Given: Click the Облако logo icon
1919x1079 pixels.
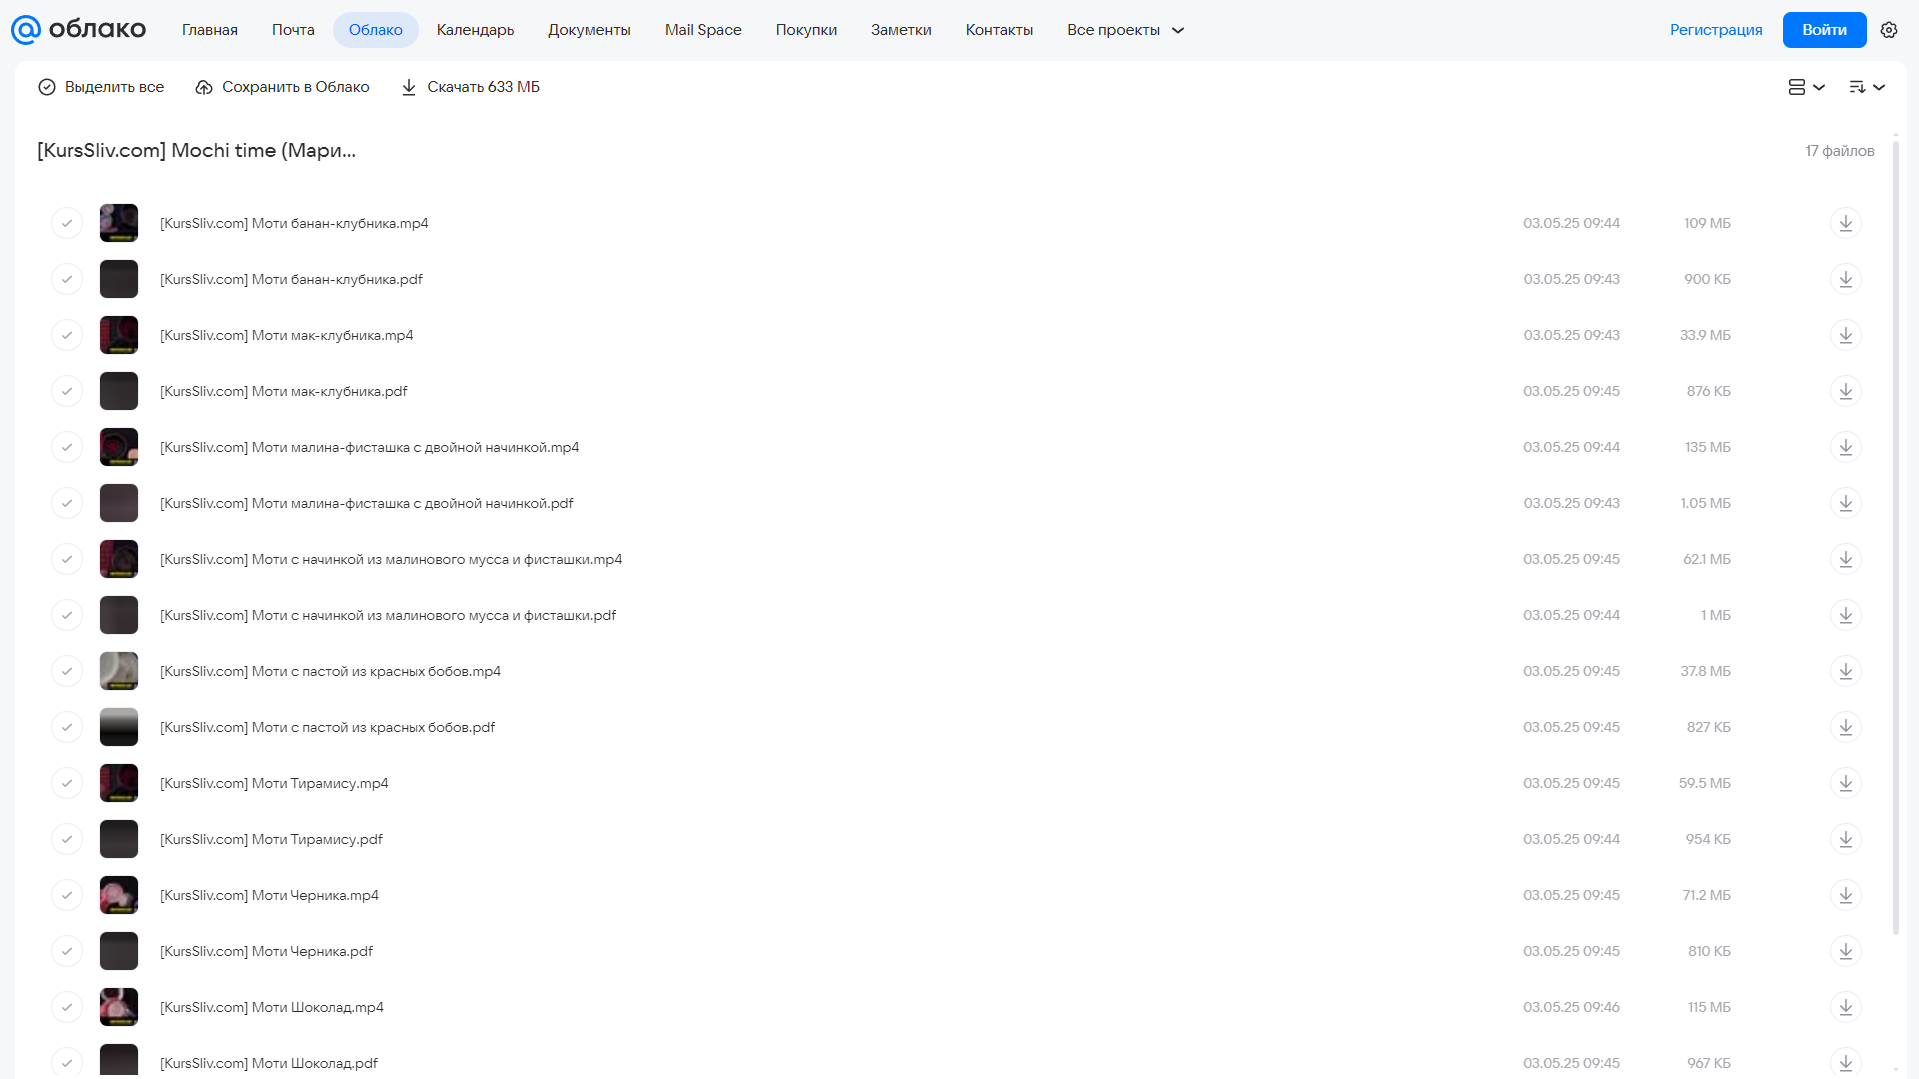Looking at the screenshot, I should [26, 30].
